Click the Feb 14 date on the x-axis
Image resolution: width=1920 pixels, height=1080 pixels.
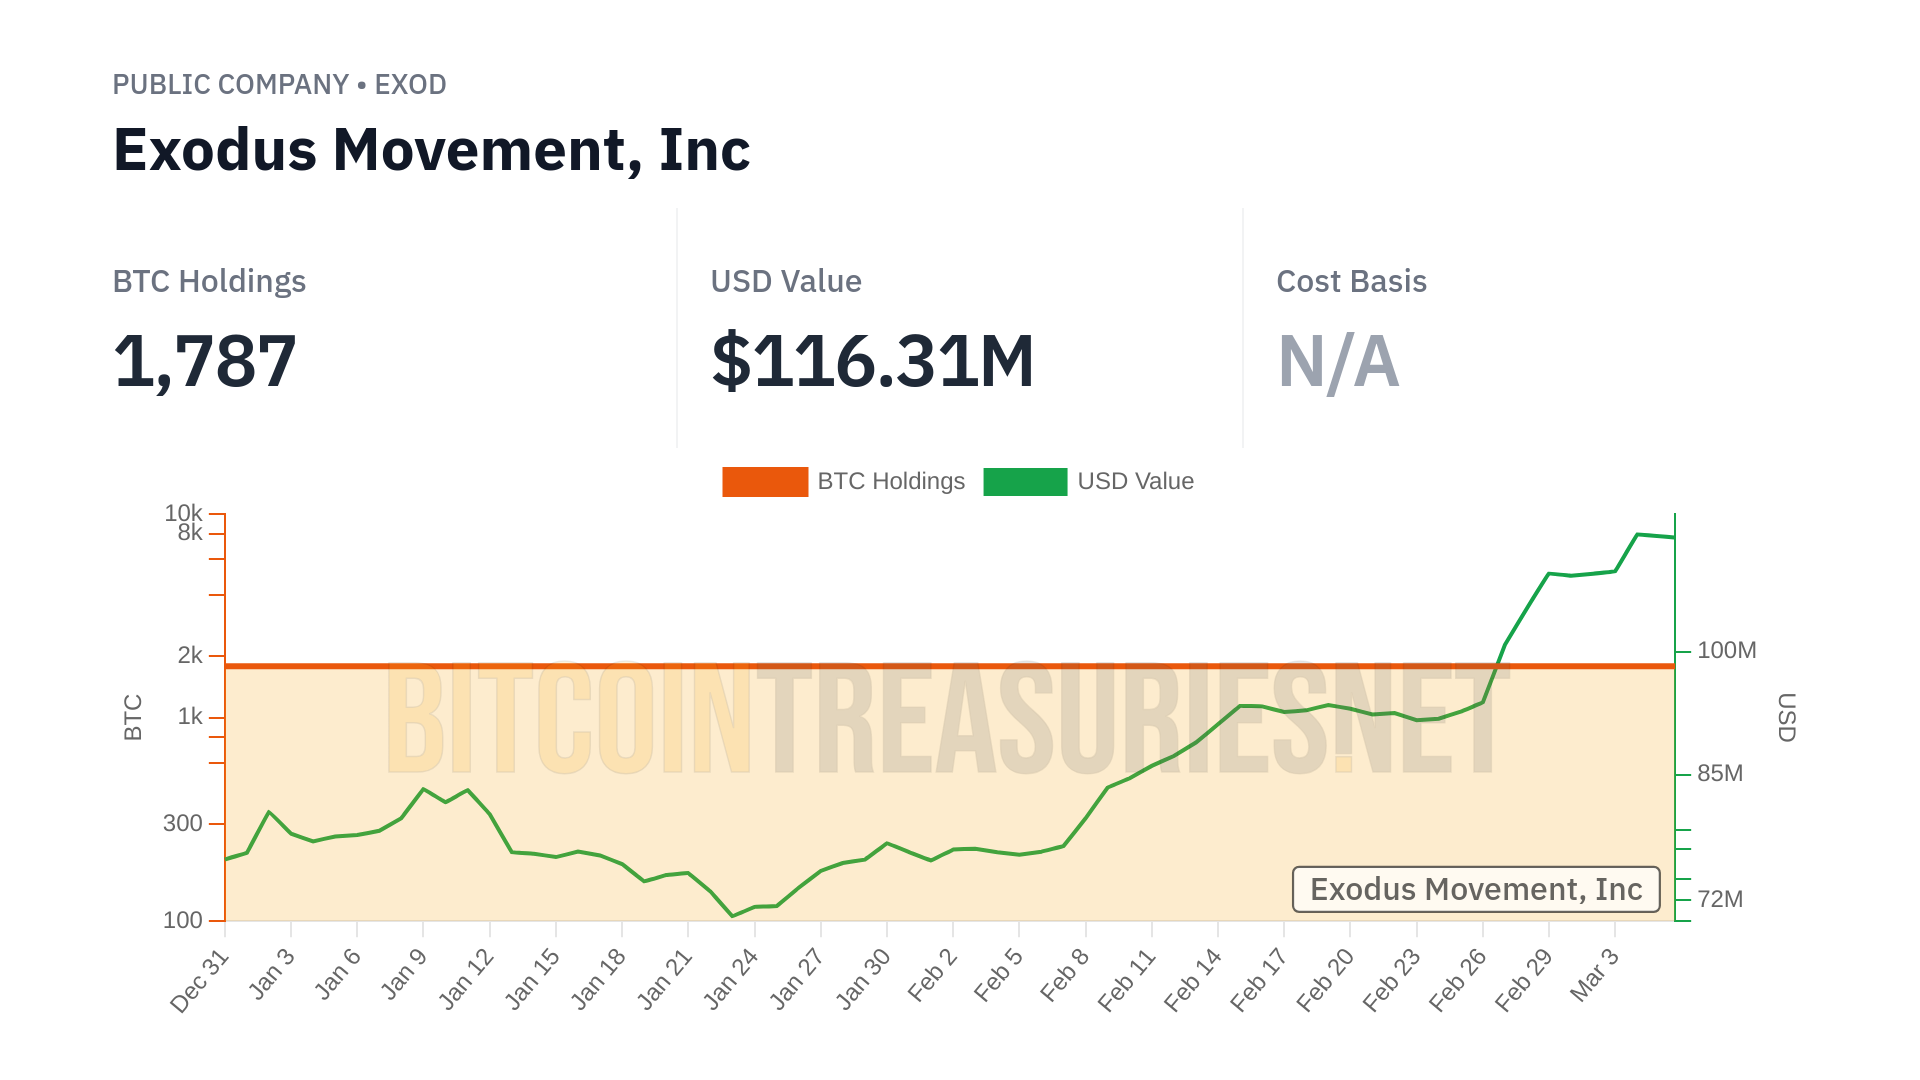point(1193,981)
